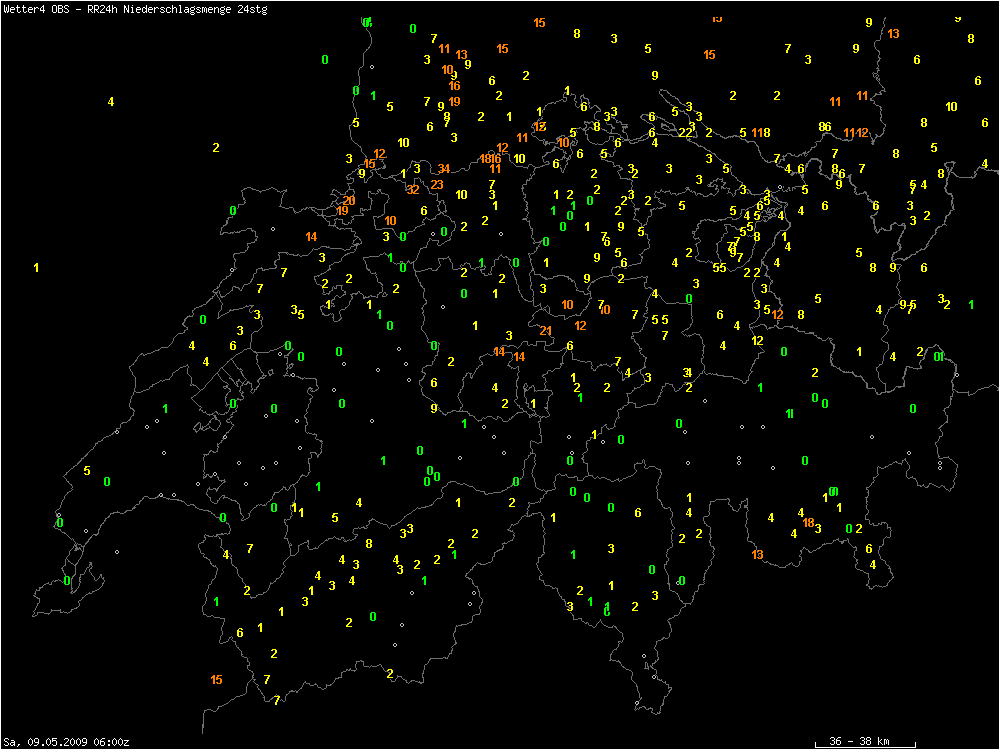
Task: Pick the orange 21 station value
Action: coord(546,330)
